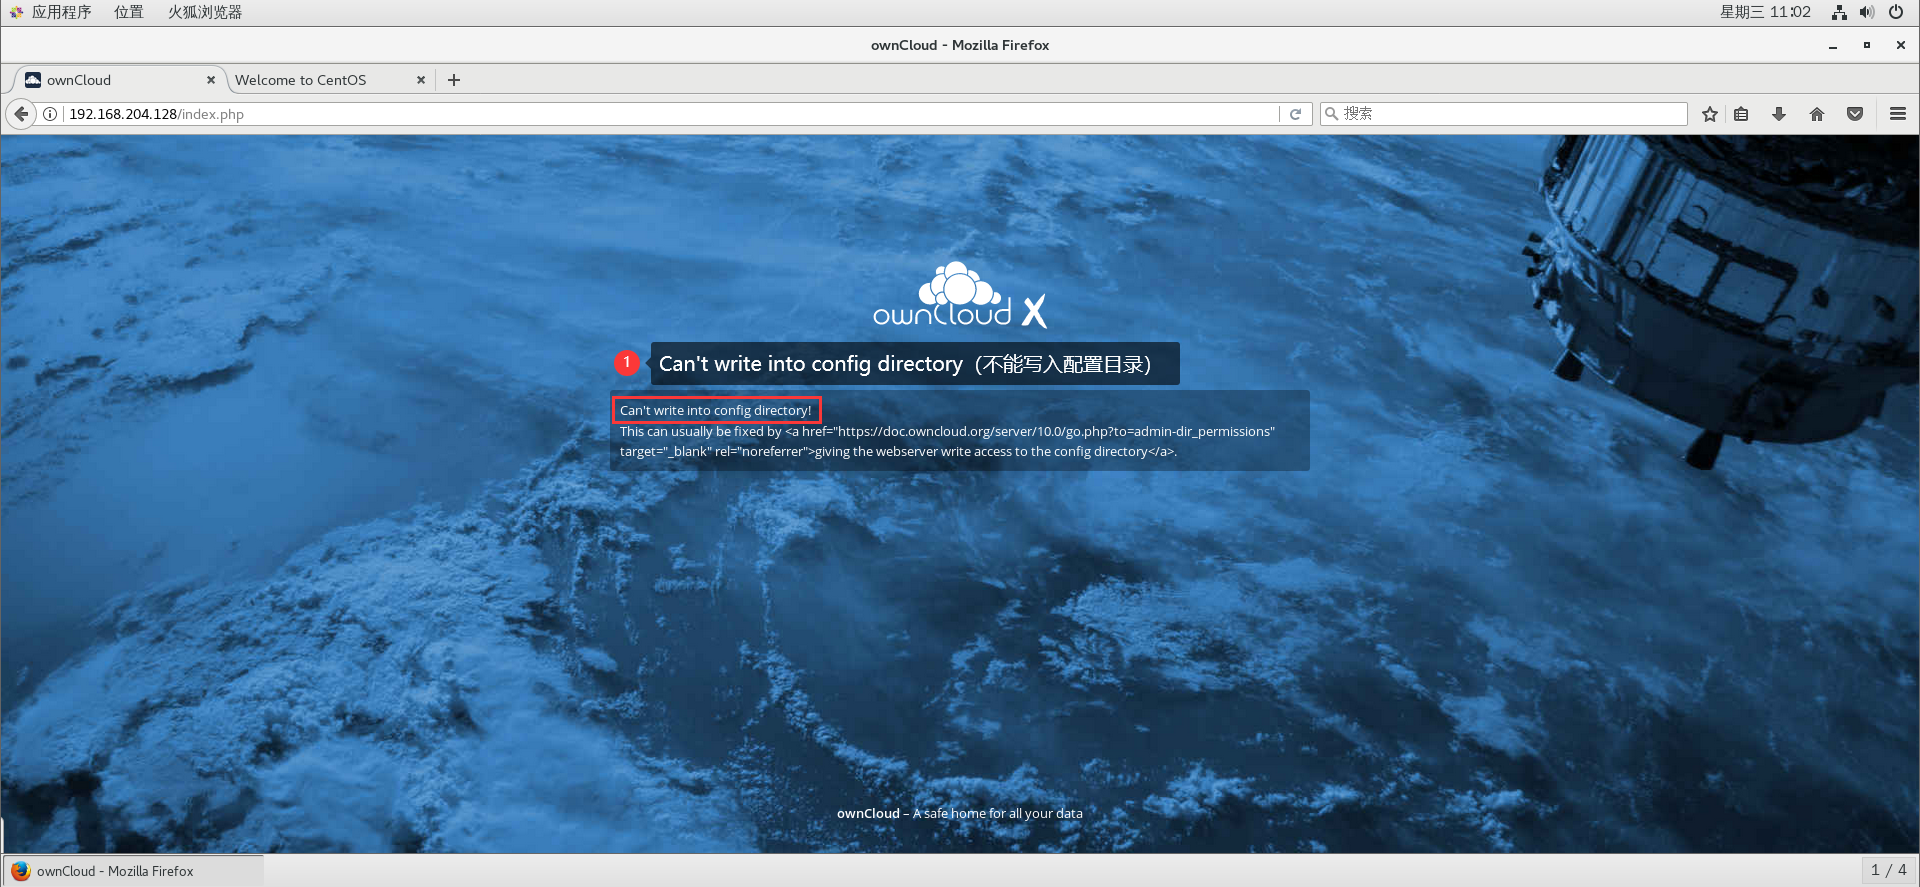
Task: Click the ownCloud X logo
Action: [960, 295]
